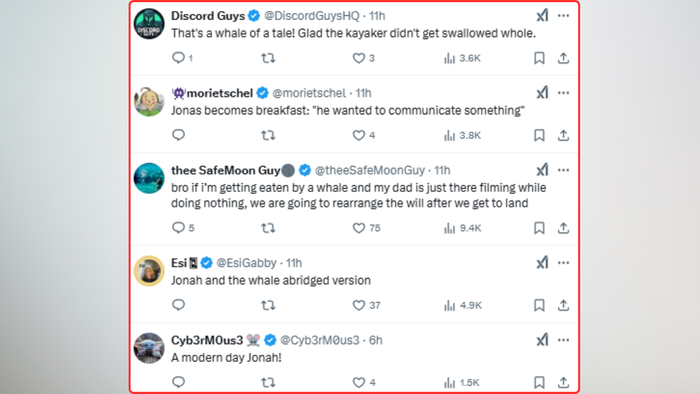The image size is (700, 394).
Task: Open more options on morietschel tweet
Action: pyautogui.click(x=563, y=93)
